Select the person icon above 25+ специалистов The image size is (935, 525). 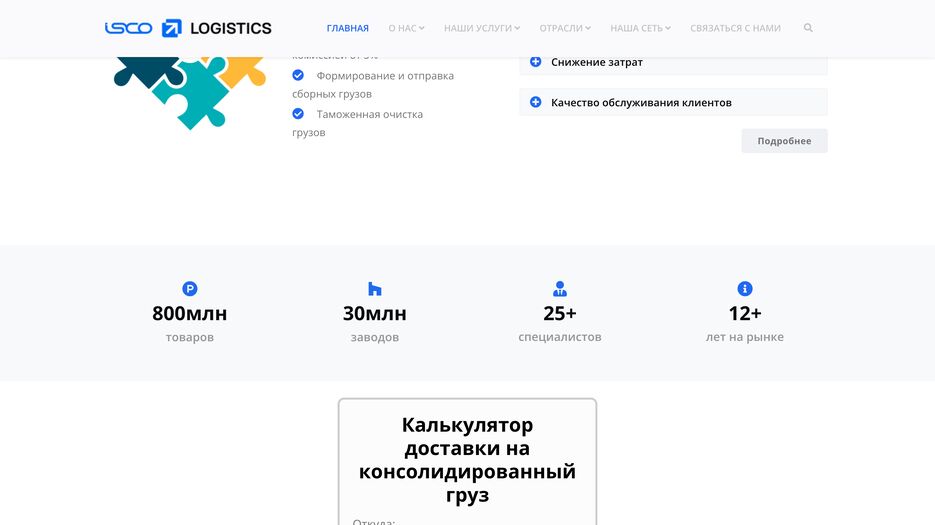(x=560, y=289)
